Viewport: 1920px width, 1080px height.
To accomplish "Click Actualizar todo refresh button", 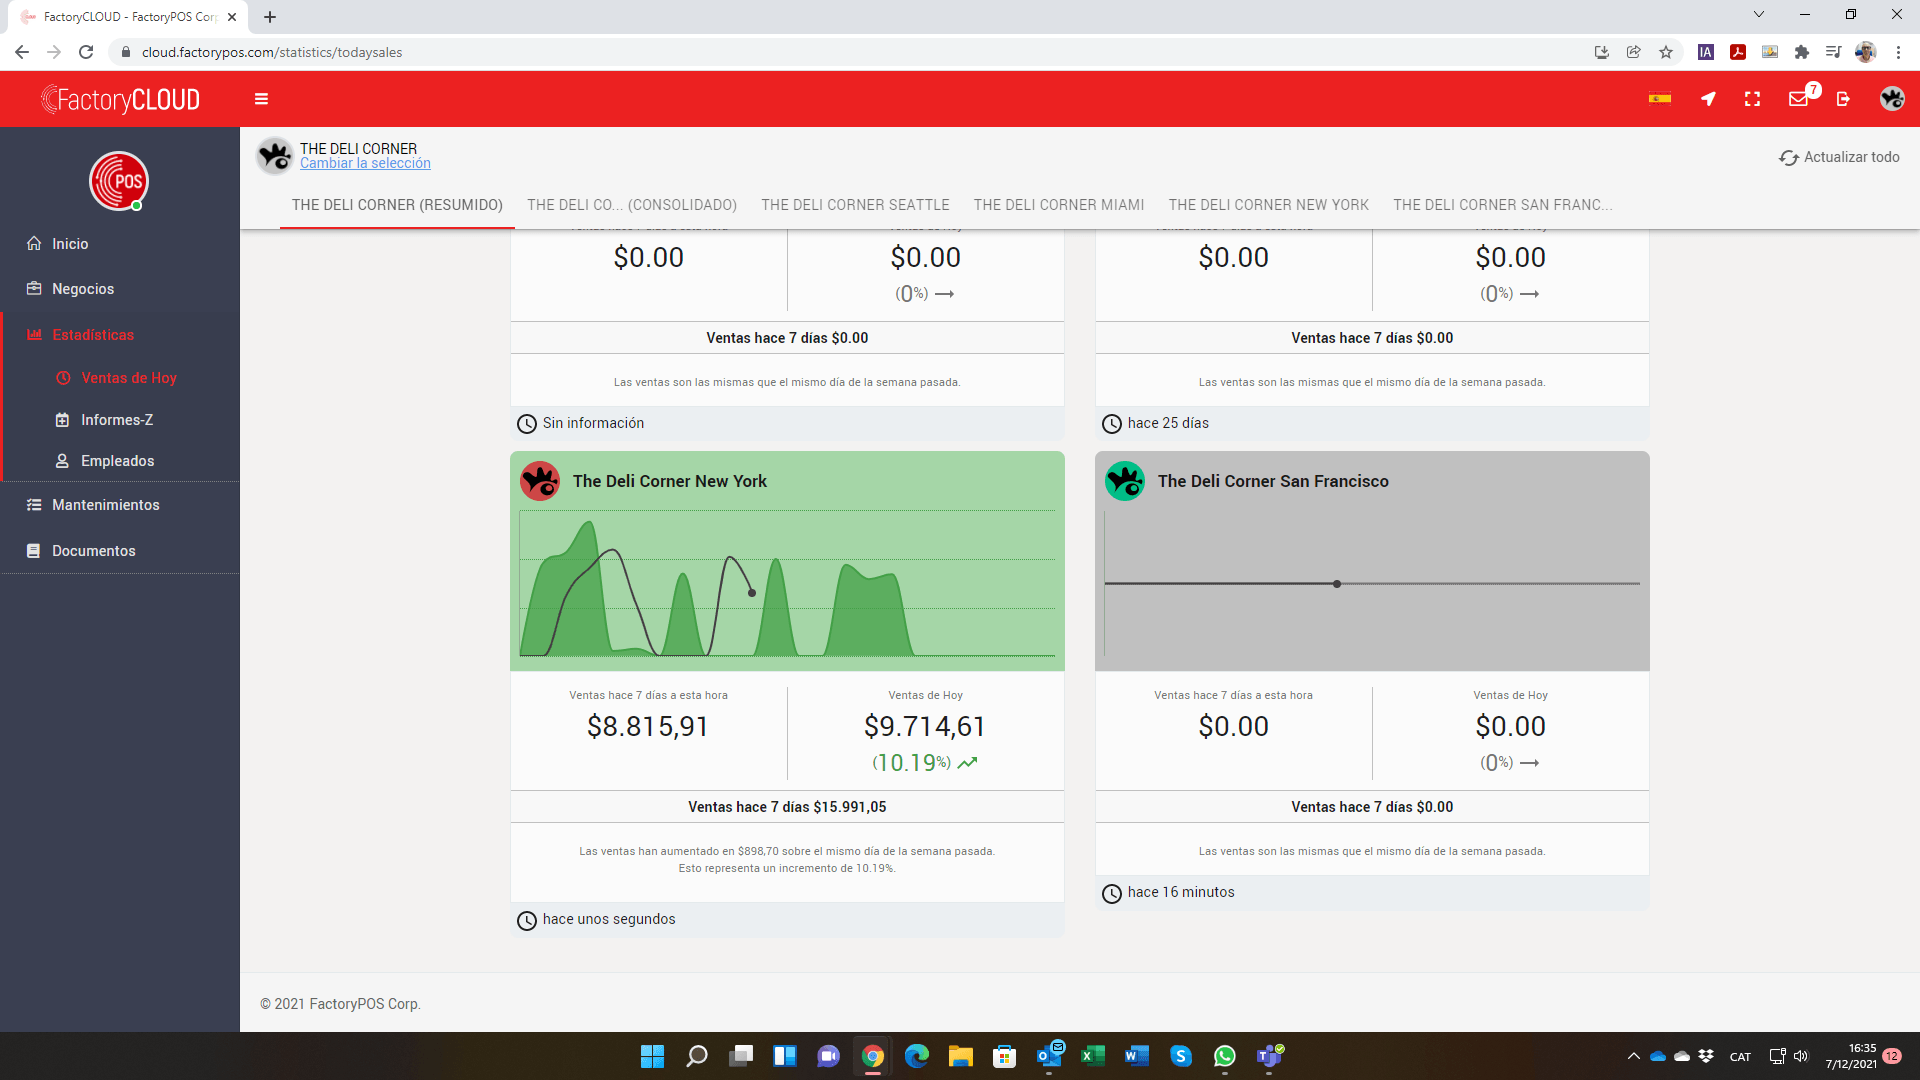I will tap(1839, 157).
